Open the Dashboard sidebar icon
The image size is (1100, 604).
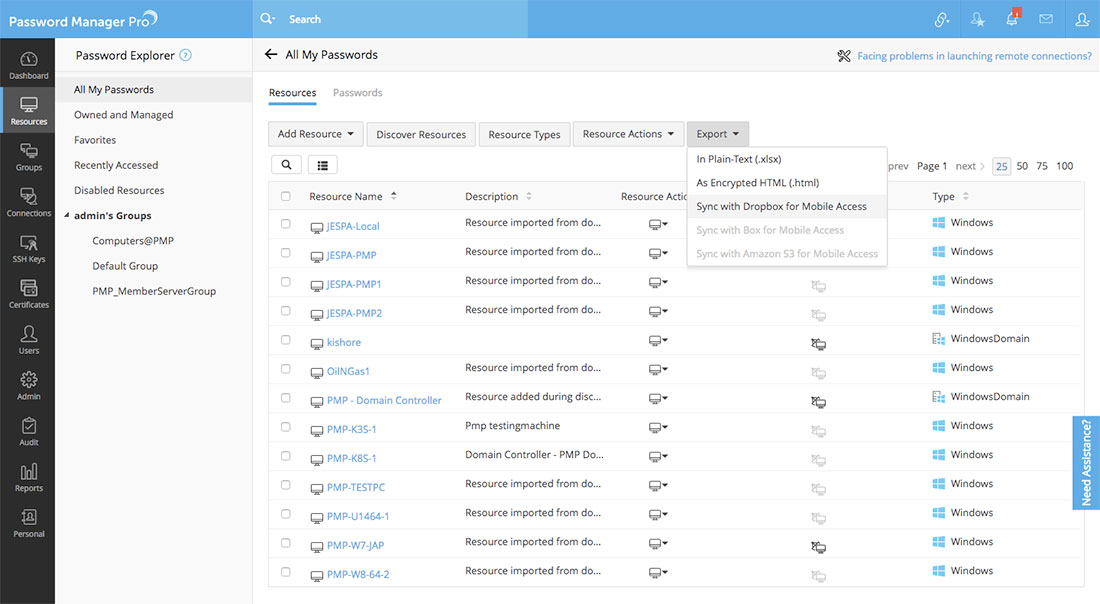click(28, 65)
